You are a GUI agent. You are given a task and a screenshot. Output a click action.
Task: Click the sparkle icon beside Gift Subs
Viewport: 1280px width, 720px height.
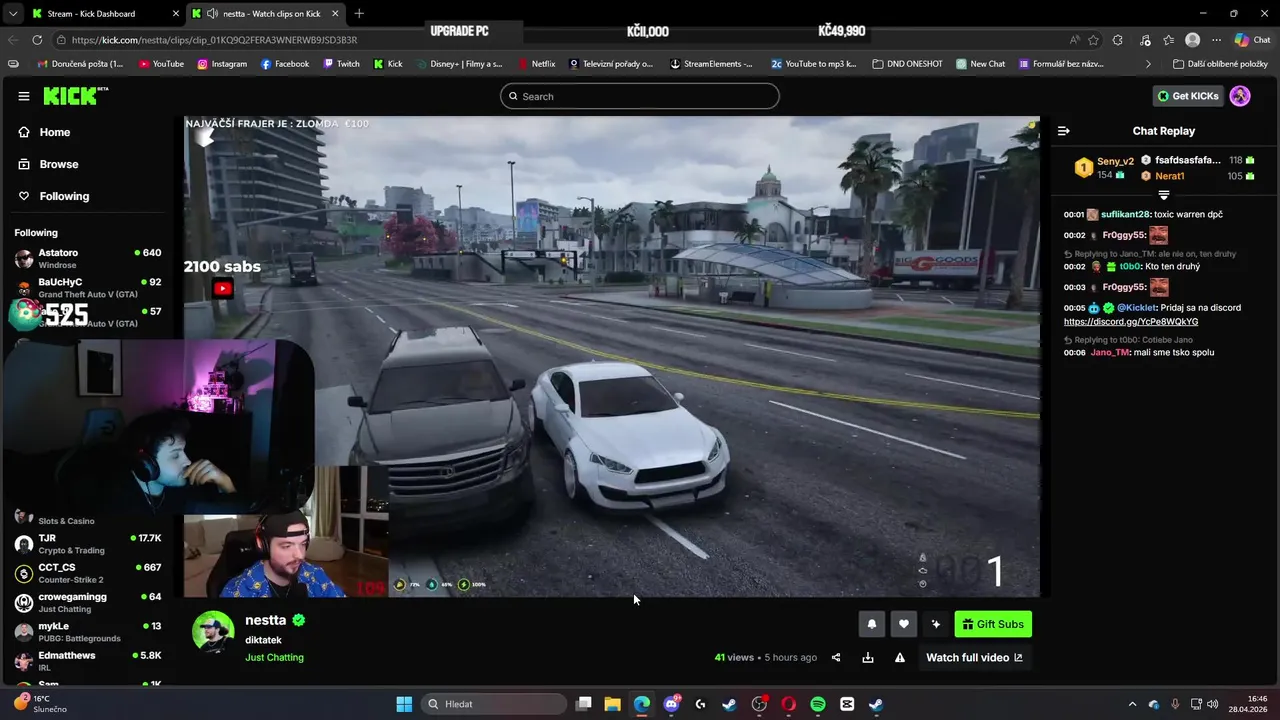(x=935, y=624)
